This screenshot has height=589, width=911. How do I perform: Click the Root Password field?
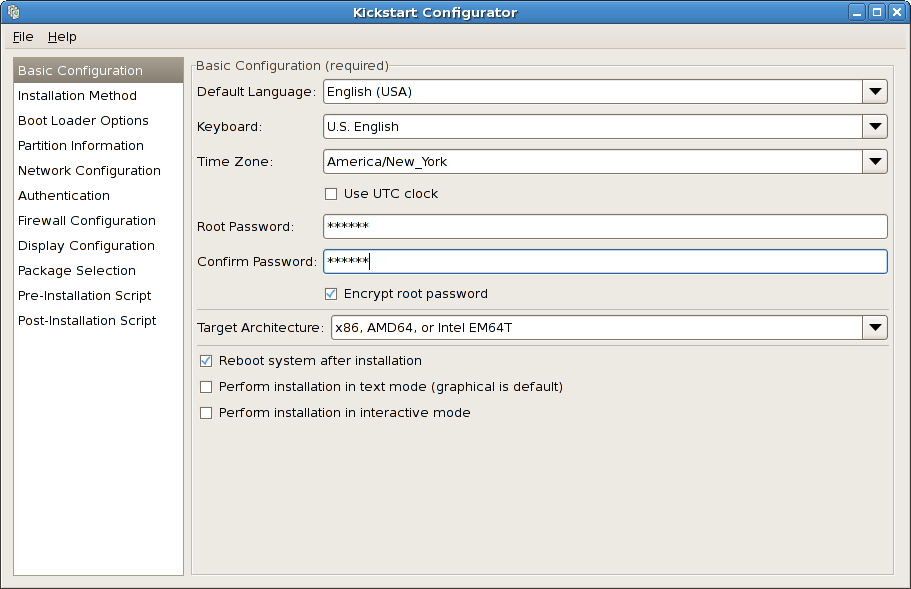tap(605, 227)
